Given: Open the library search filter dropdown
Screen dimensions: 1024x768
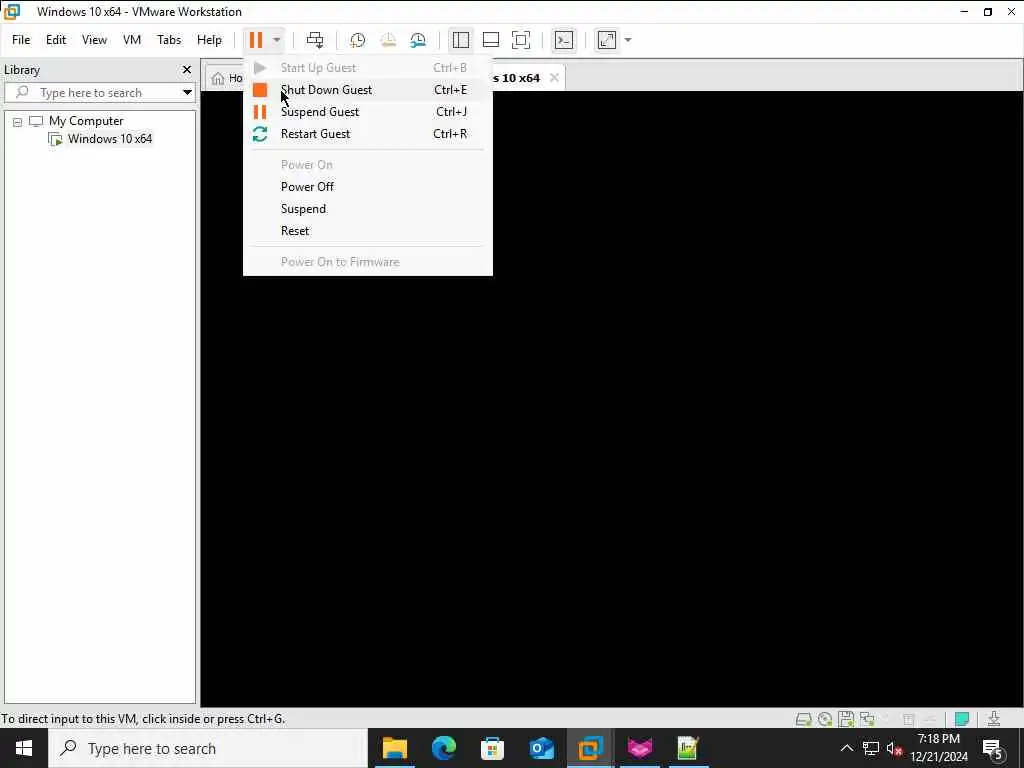Looking at the screenshot, I should [x=187, y=93].
